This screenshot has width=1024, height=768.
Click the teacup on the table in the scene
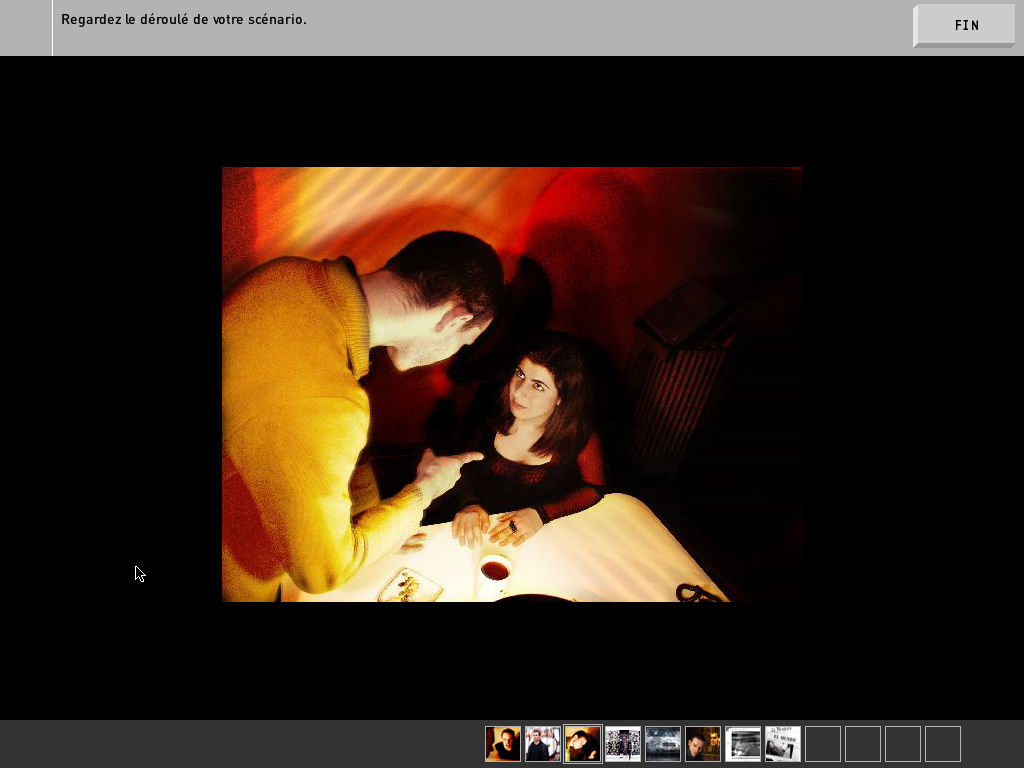[x=494, y=570]
